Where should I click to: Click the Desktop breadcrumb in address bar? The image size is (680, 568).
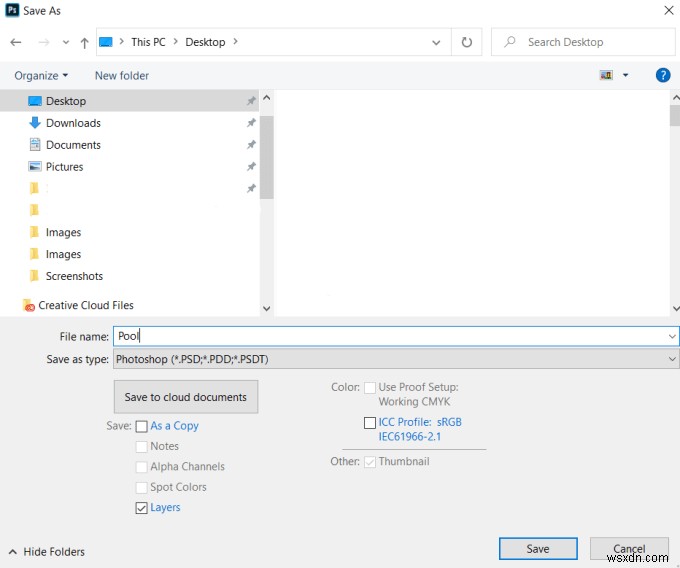205,42
